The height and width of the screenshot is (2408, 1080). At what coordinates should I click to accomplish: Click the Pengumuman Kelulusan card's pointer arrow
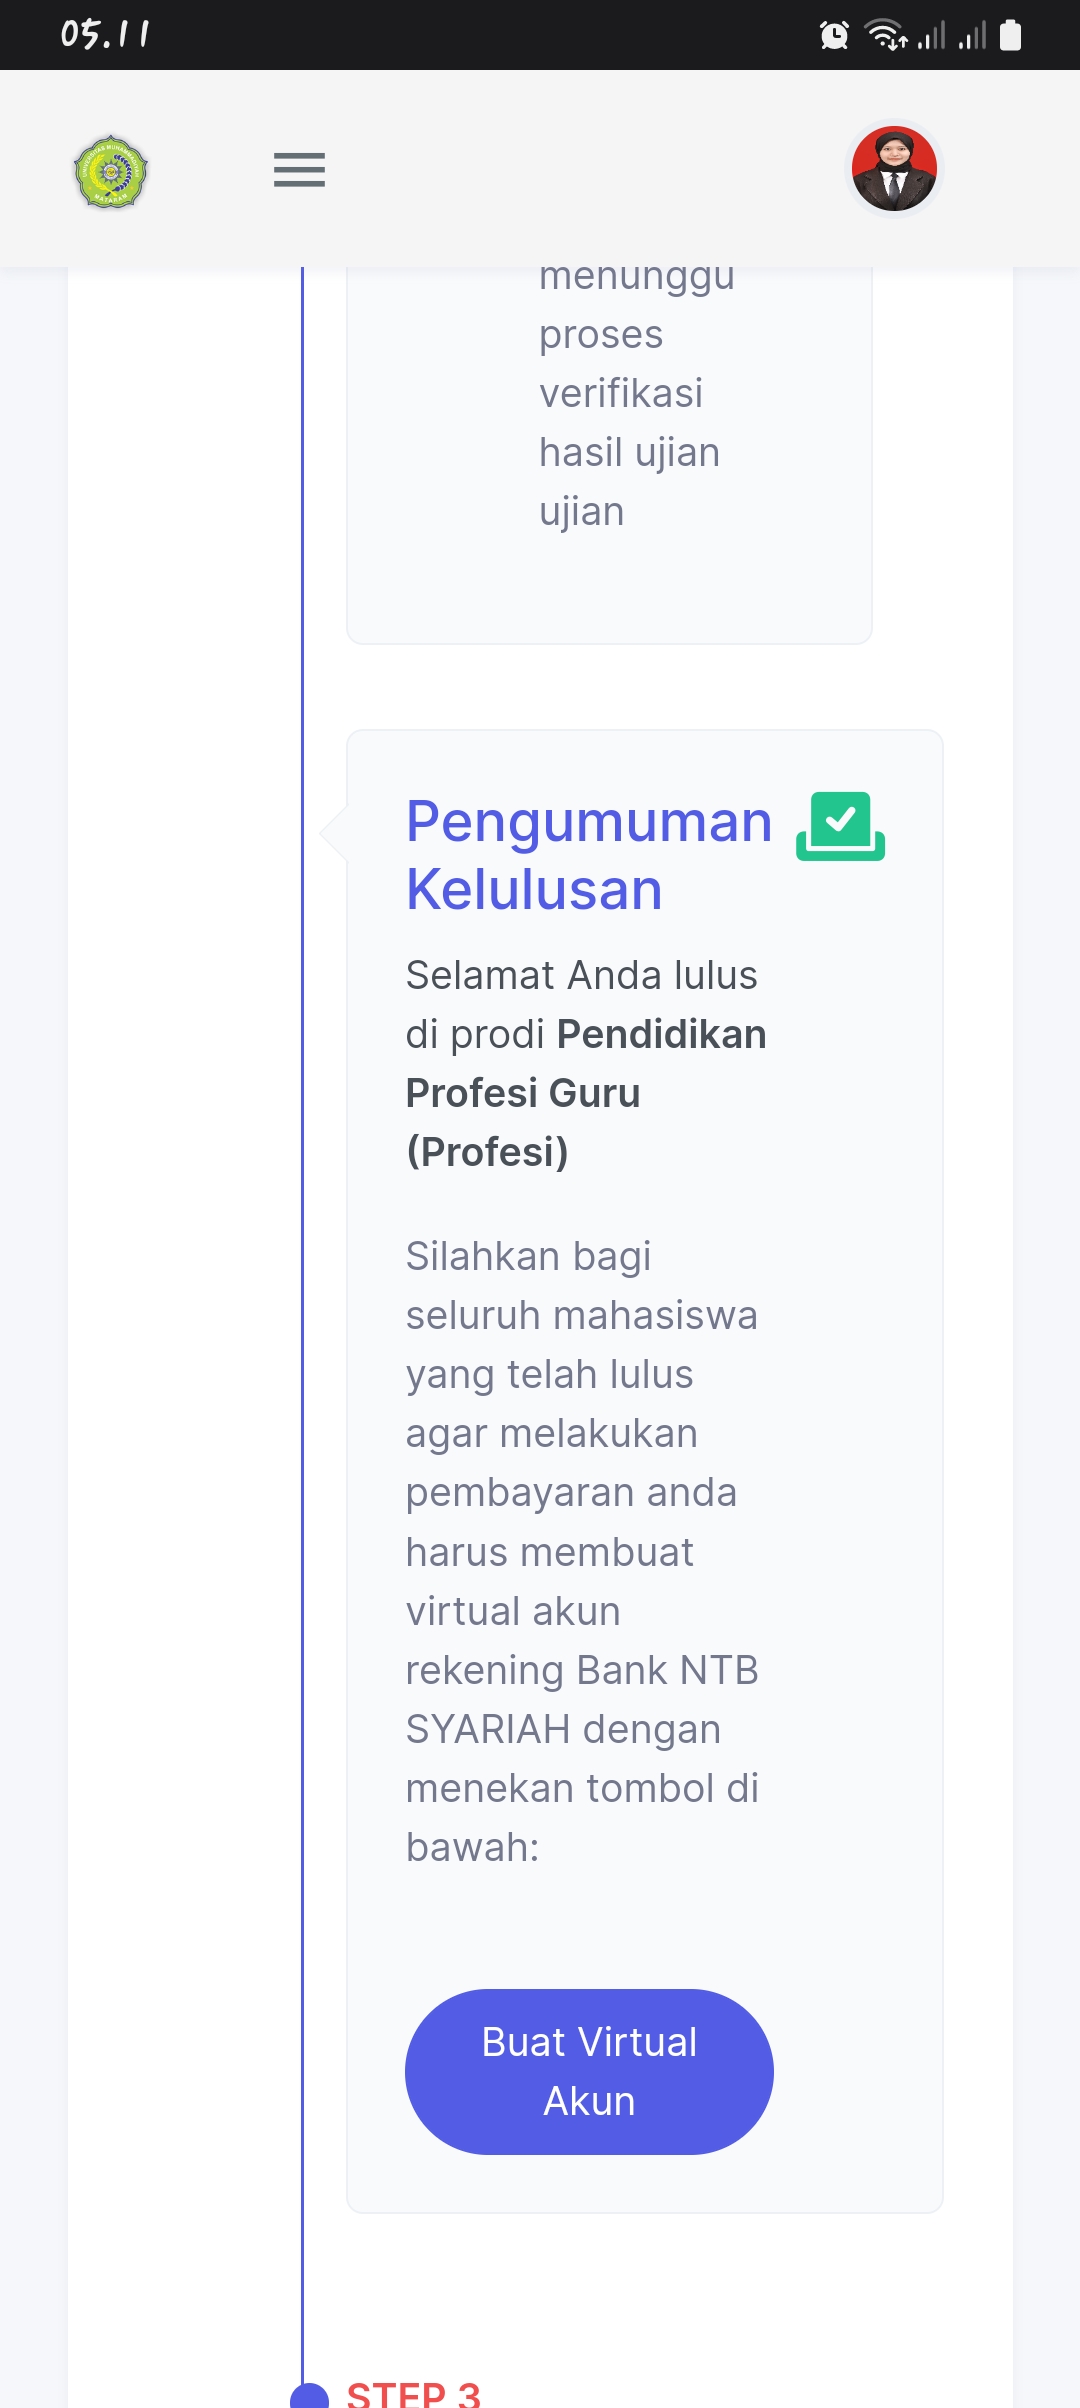(x=333, y=832)
